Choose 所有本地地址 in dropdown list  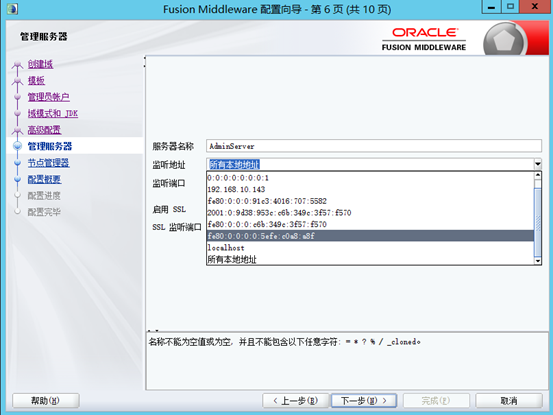370,259
